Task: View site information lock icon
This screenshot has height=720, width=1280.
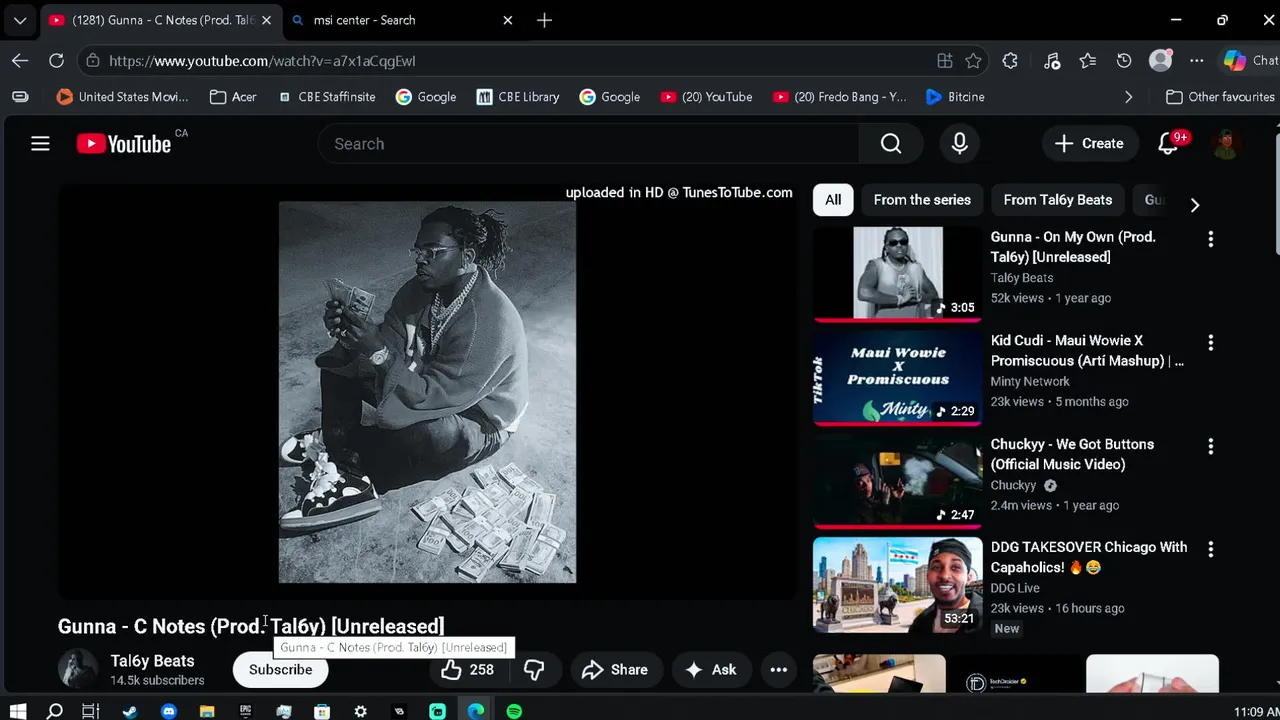Action: [93, 61]
